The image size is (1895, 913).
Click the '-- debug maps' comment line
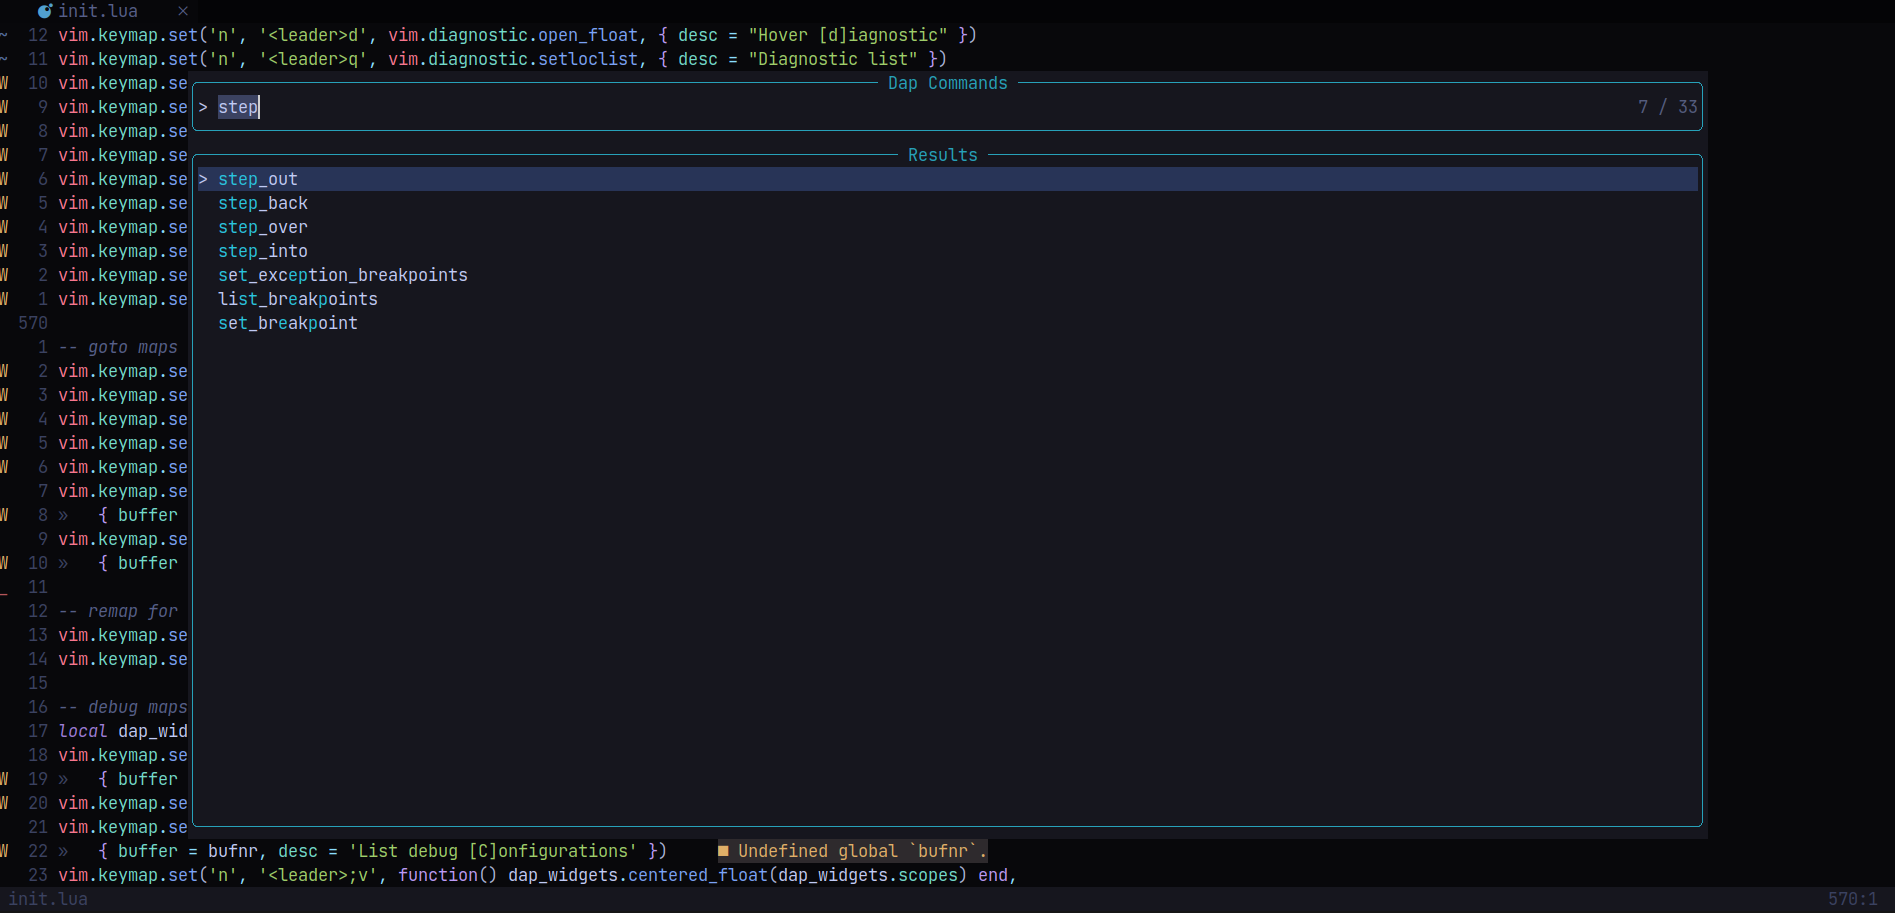tap(123, 707)
